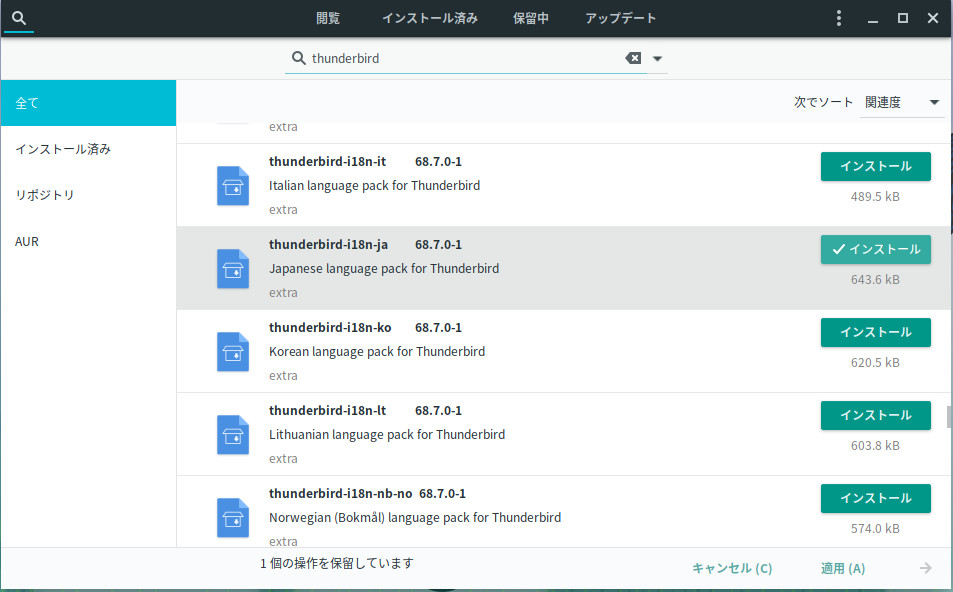The image size is (953, 592).
Task: Select the thunderbird-i18n-ja package name
Action: [328, 244]
